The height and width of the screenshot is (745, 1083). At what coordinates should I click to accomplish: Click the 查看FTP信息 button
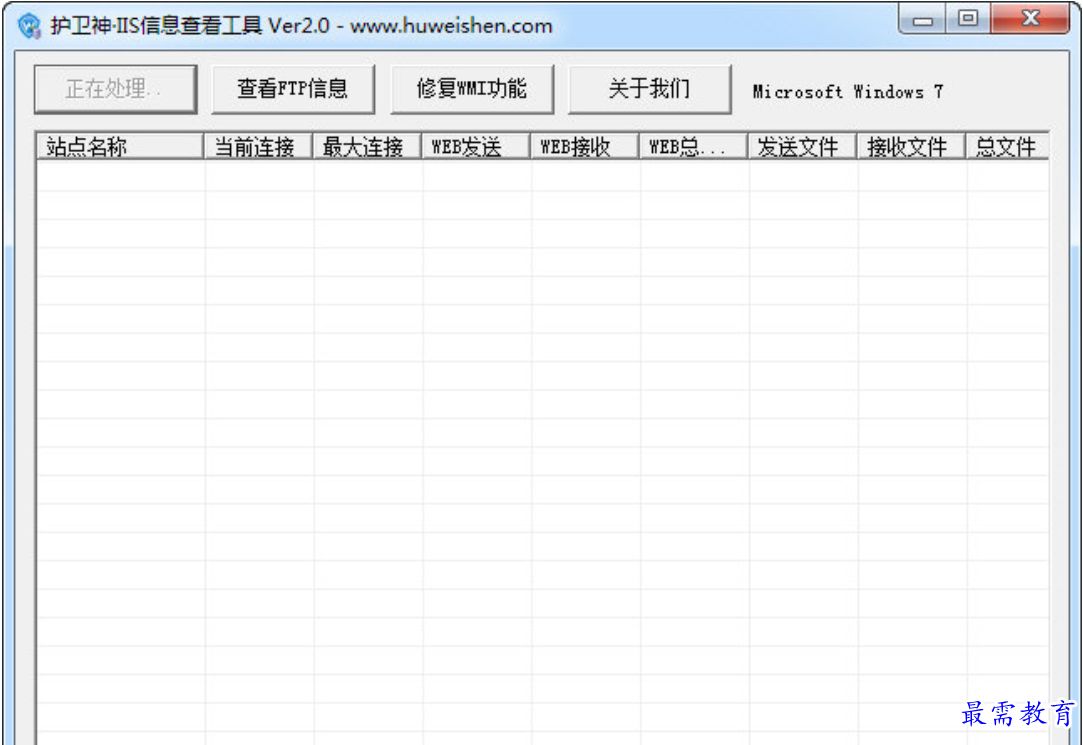click(x=292, y=88)
